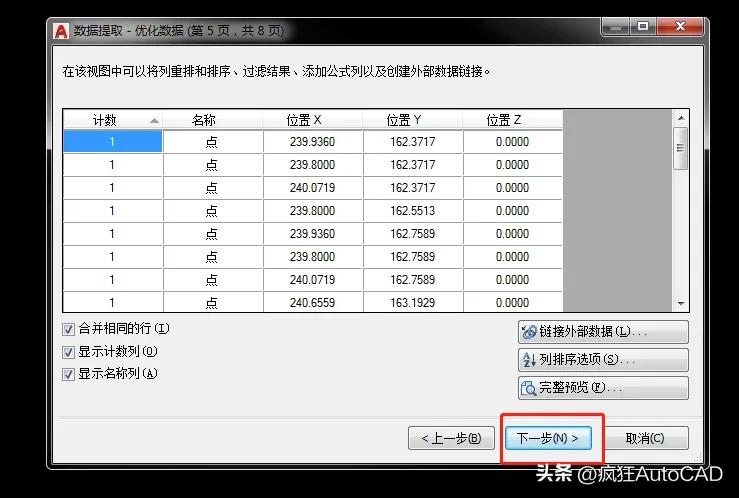Maximize the 数据提取 dialog window
The image size is (739, 498).
[x=643, y=26]
